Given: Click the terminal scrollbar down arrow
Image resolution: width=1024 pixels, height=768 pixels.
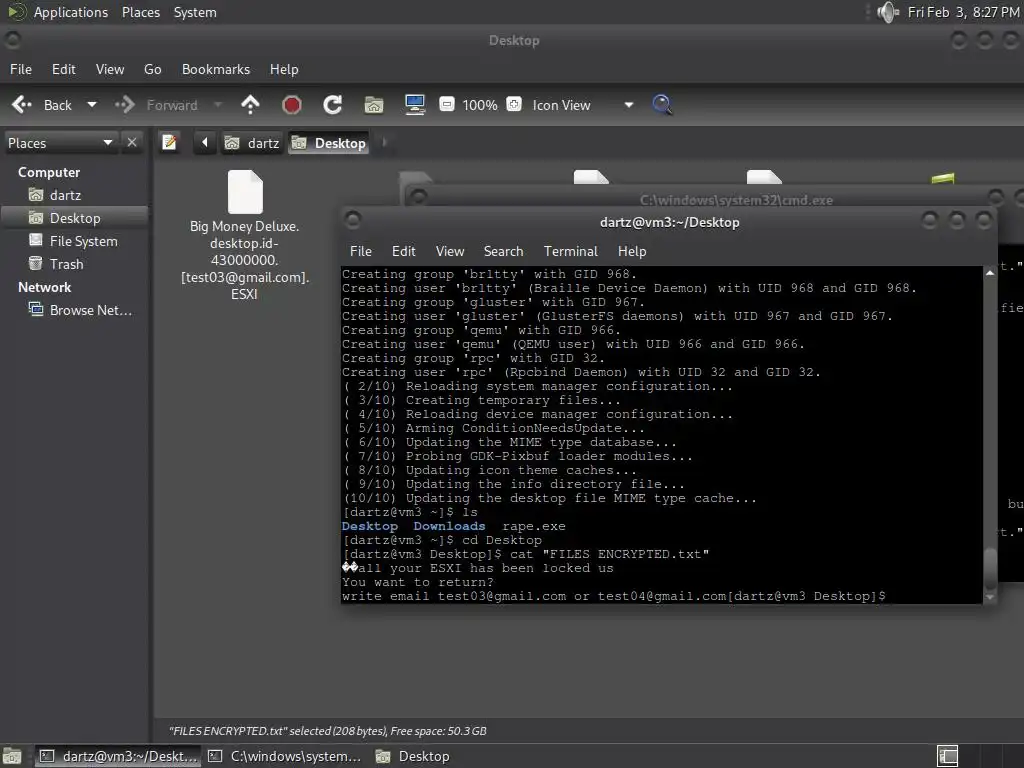Looking at the screenshot, I should pos(990,597).
